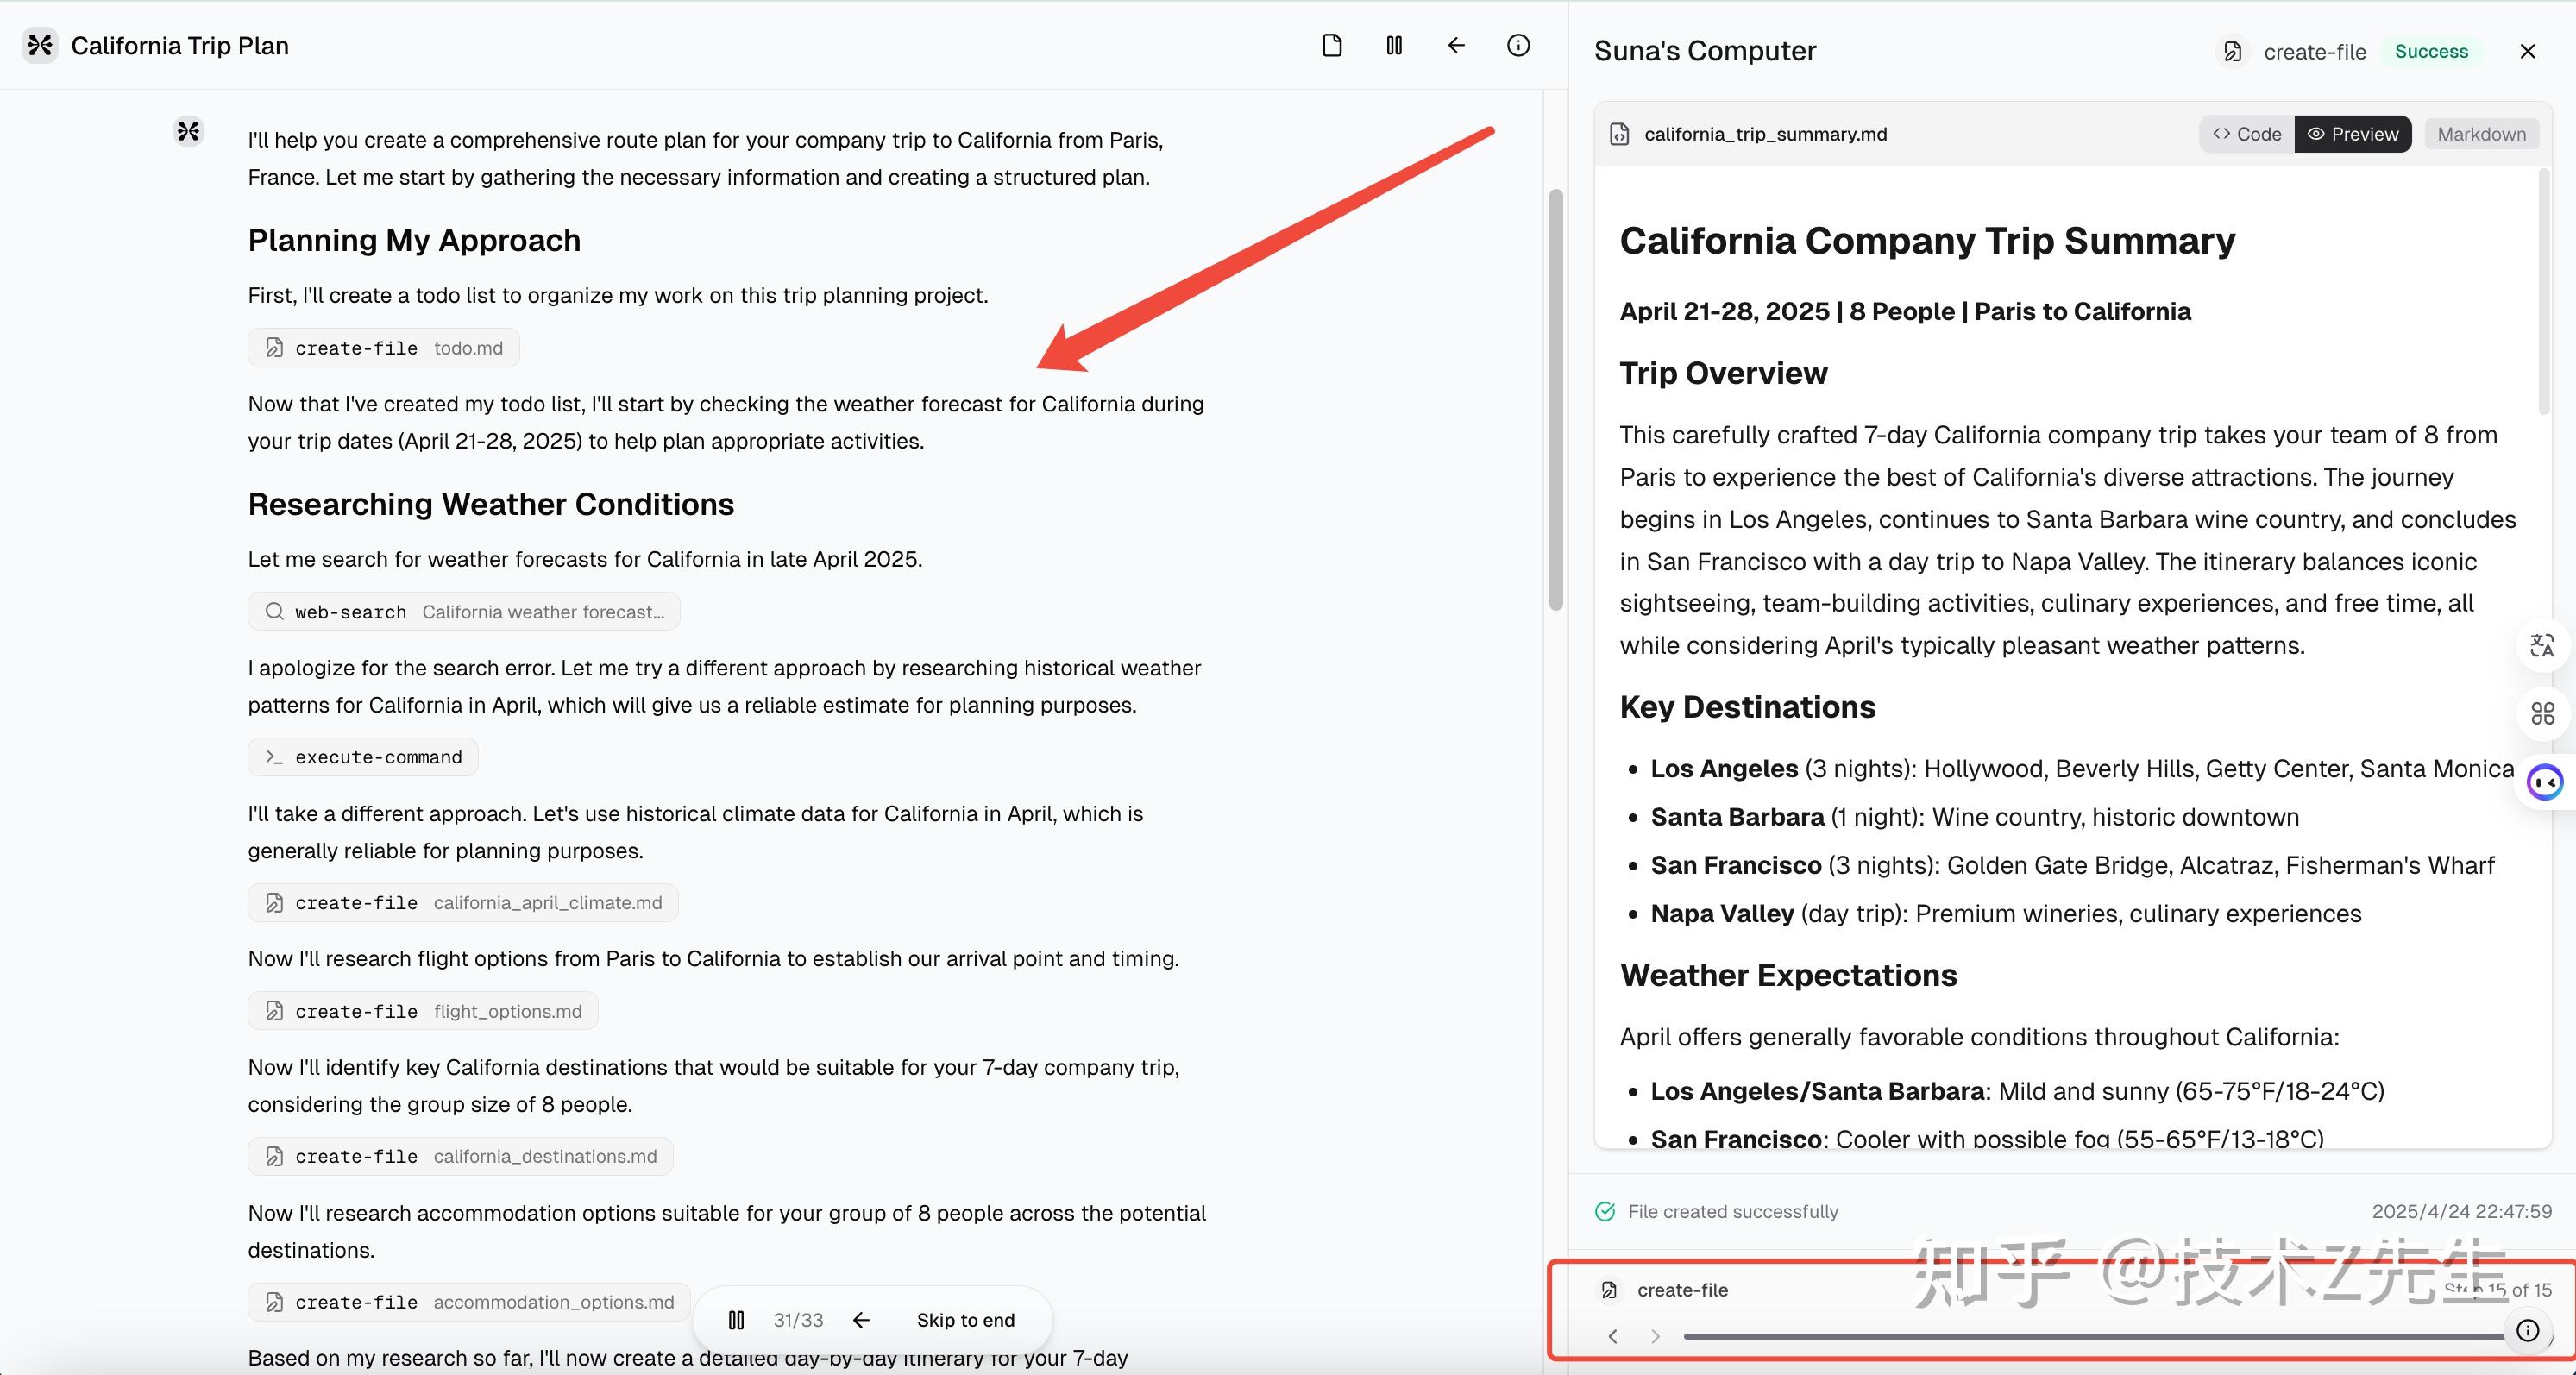Open the create-file todo.md tool call
2576x1375 pixels.
point(384,348)
